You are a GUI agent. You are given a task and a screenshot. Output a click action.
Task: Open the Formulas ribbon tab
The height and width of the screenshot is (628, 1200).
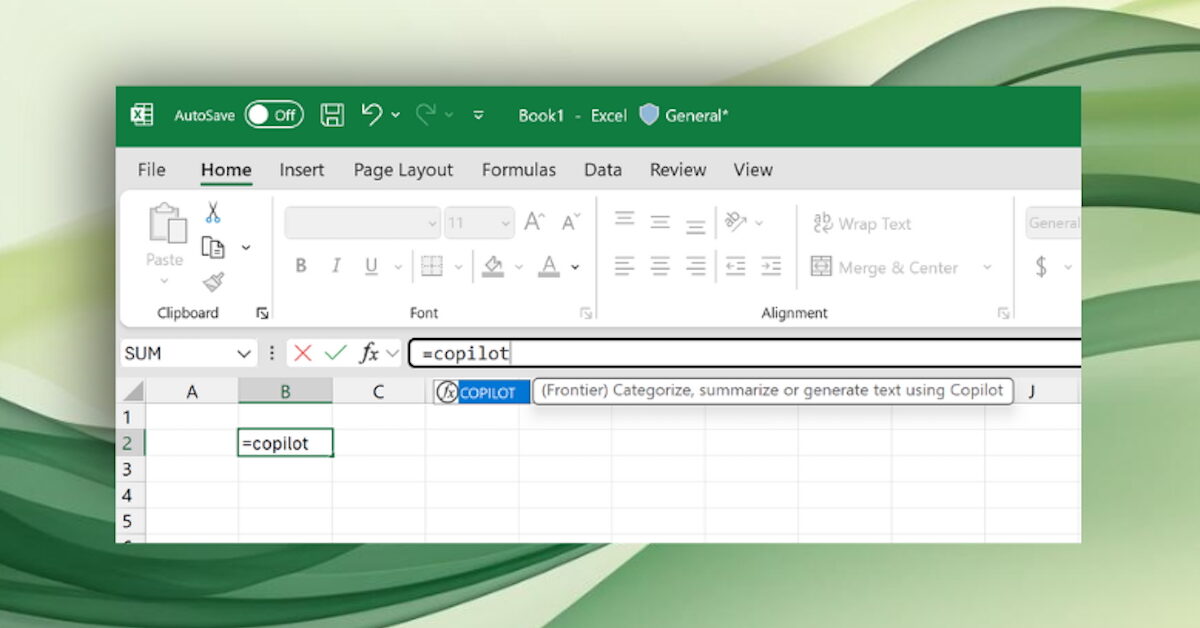pos(518,170)
